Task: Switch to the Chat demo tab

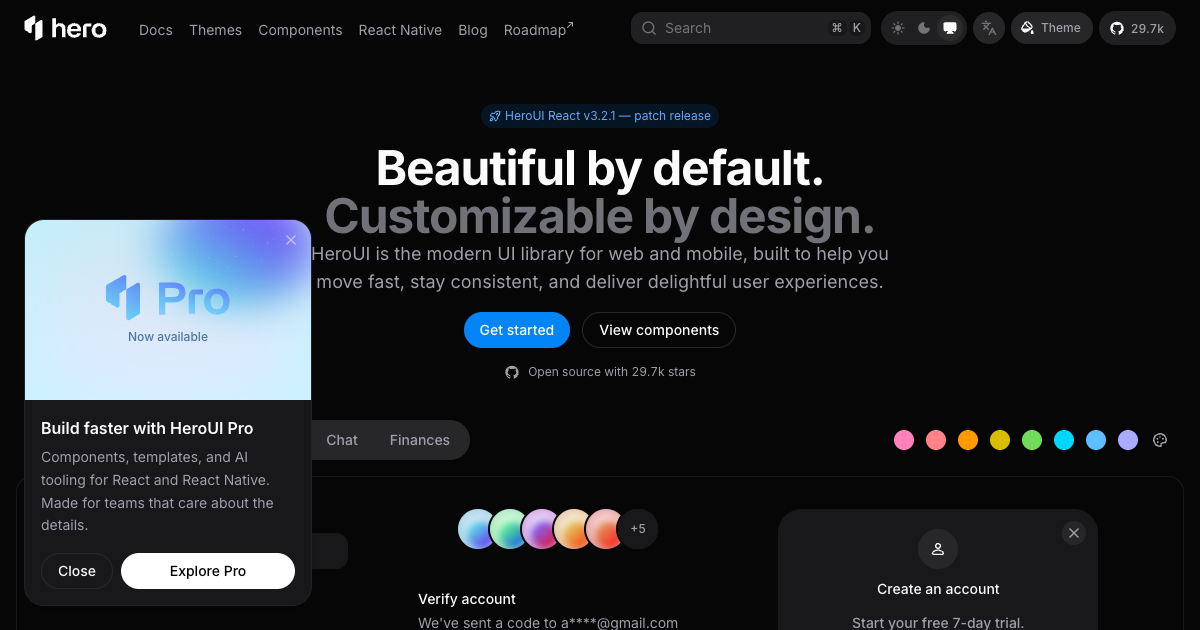Action: 342,440
